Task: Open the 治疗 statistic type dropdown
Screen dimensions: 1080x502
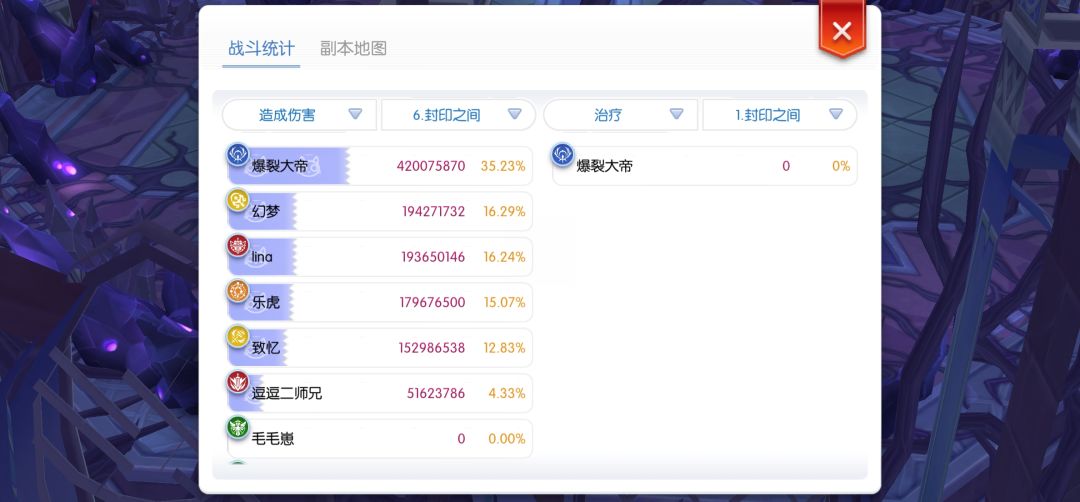Action: (x=621, y=115)
